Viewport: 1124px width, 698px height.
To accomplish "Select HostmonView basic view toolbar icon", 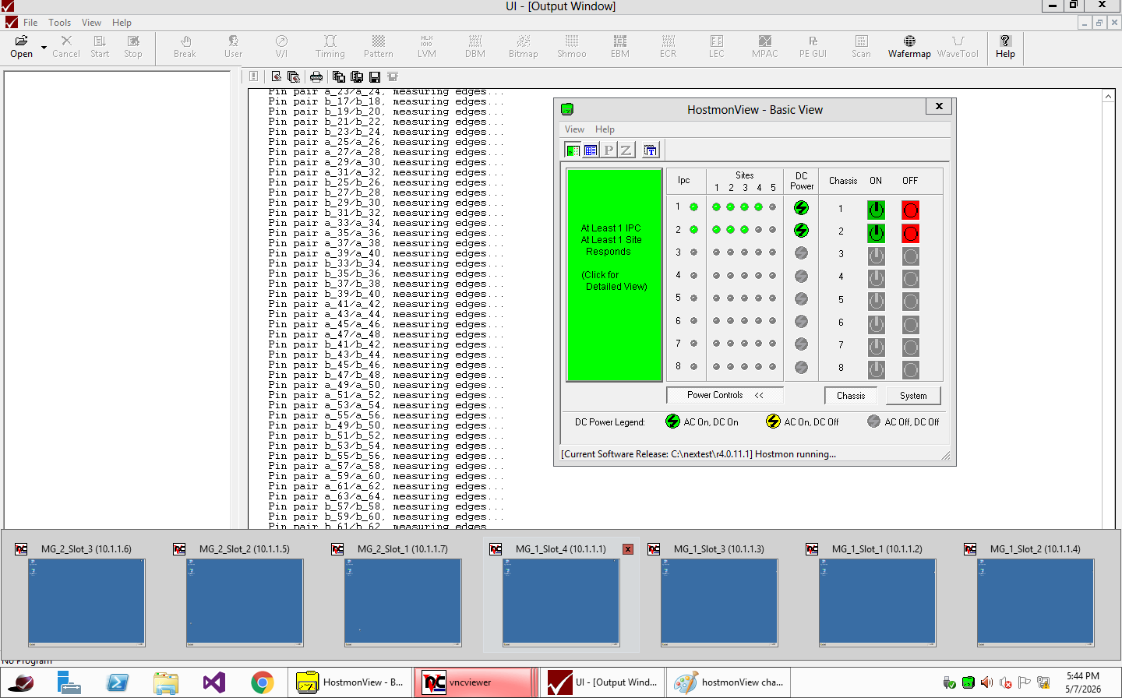I will click(573, 150).
